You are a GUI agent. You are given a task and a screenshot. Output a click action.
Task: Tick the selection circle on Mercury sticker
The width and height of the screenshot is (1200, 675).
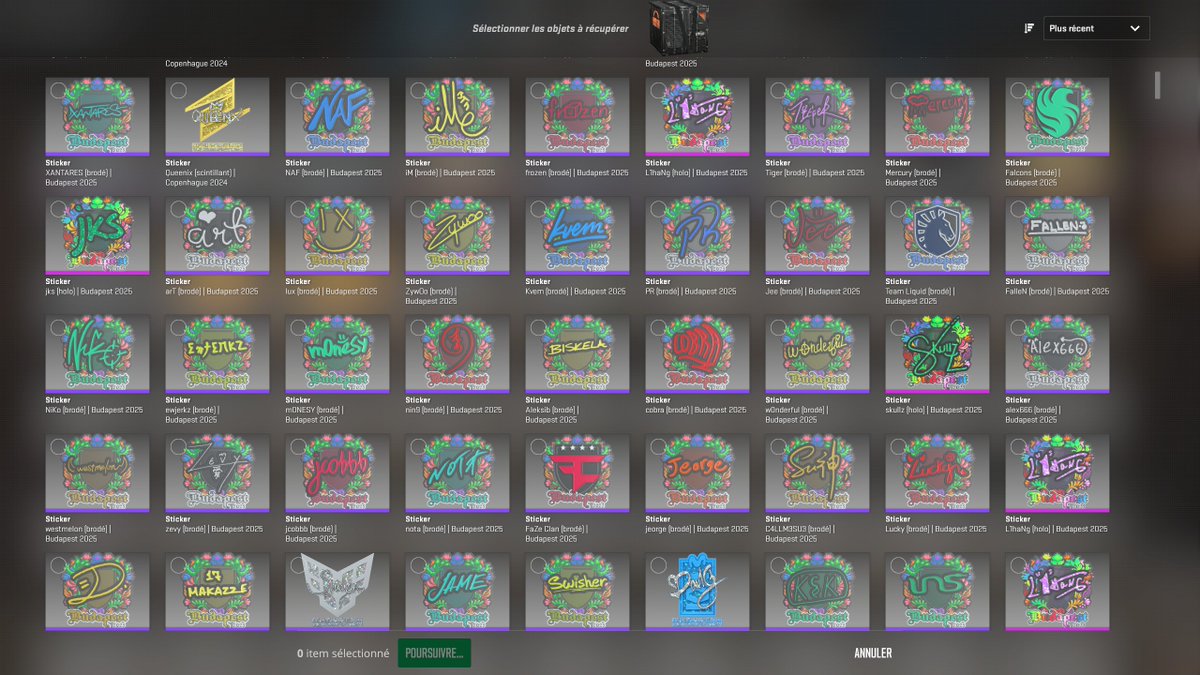coord(898,90)
